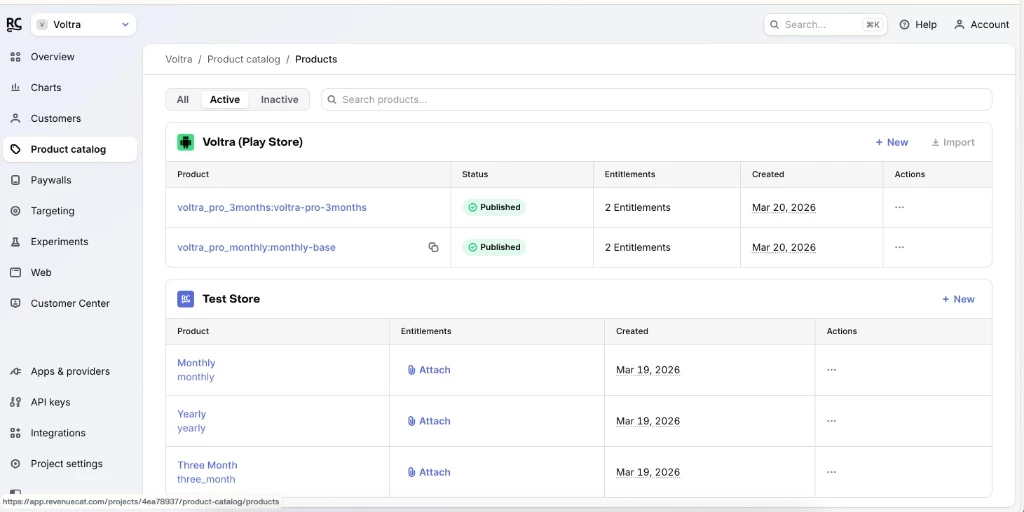
Task: Click the Integrations grid icon
Action: 15,434
